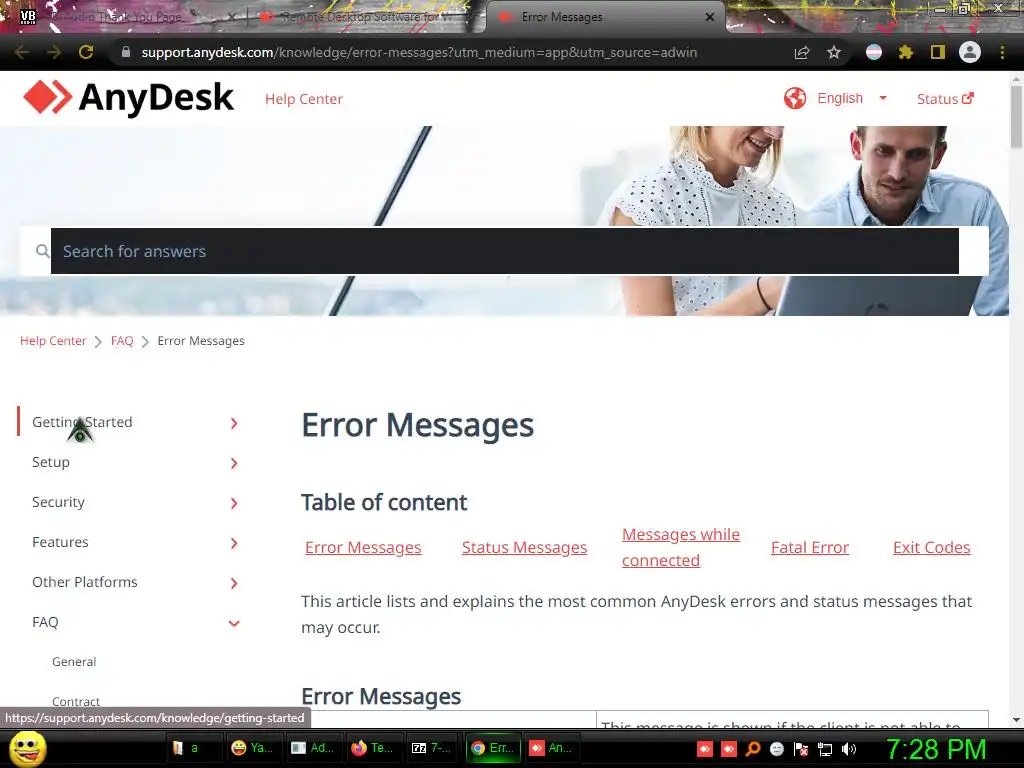The width and height of the screenshot is (1024, 768).
Task: Jump to Error Messages in table of content
Action: 363,547
